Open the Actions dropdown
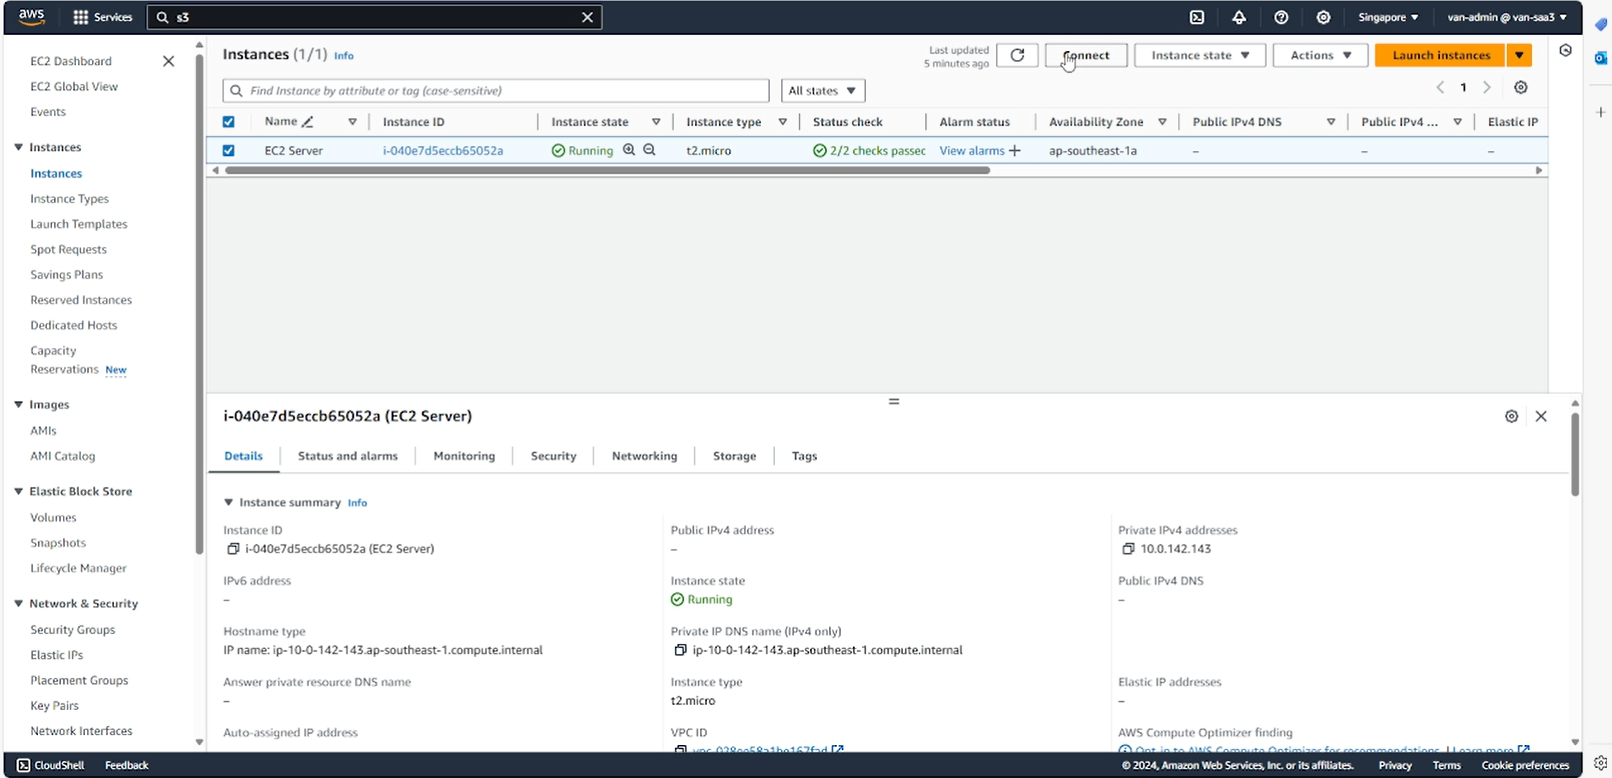This screenshot has width=1612, height=778. (1320, 55)
